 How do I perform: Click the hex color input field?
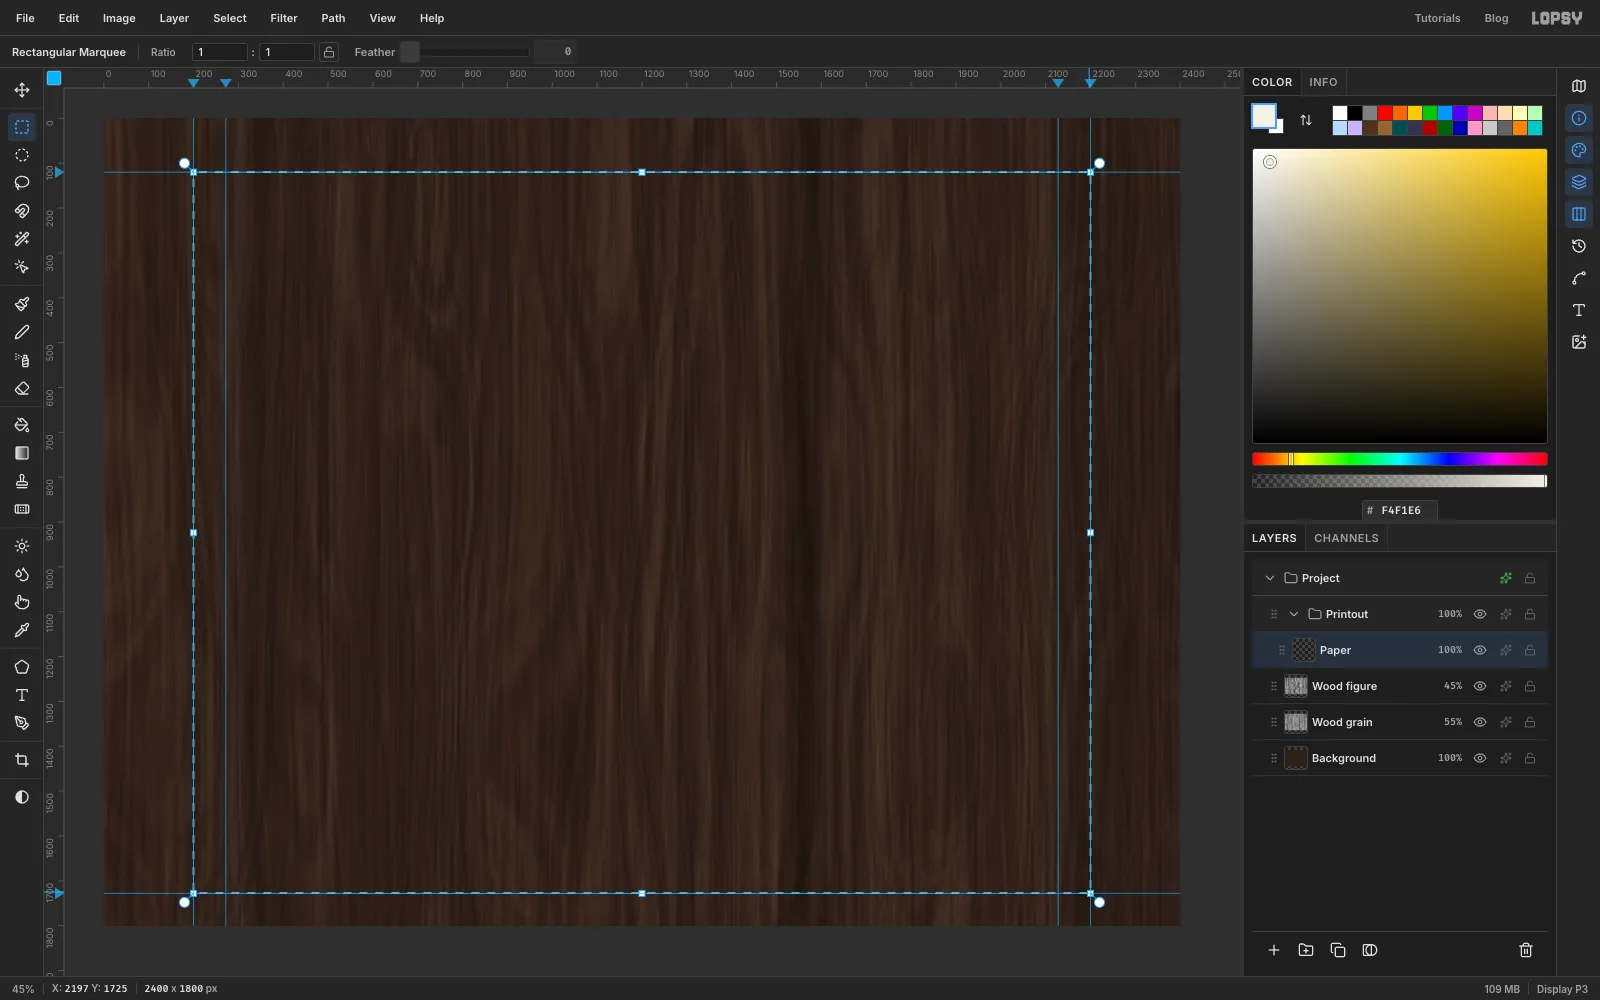pos(1400,510)
